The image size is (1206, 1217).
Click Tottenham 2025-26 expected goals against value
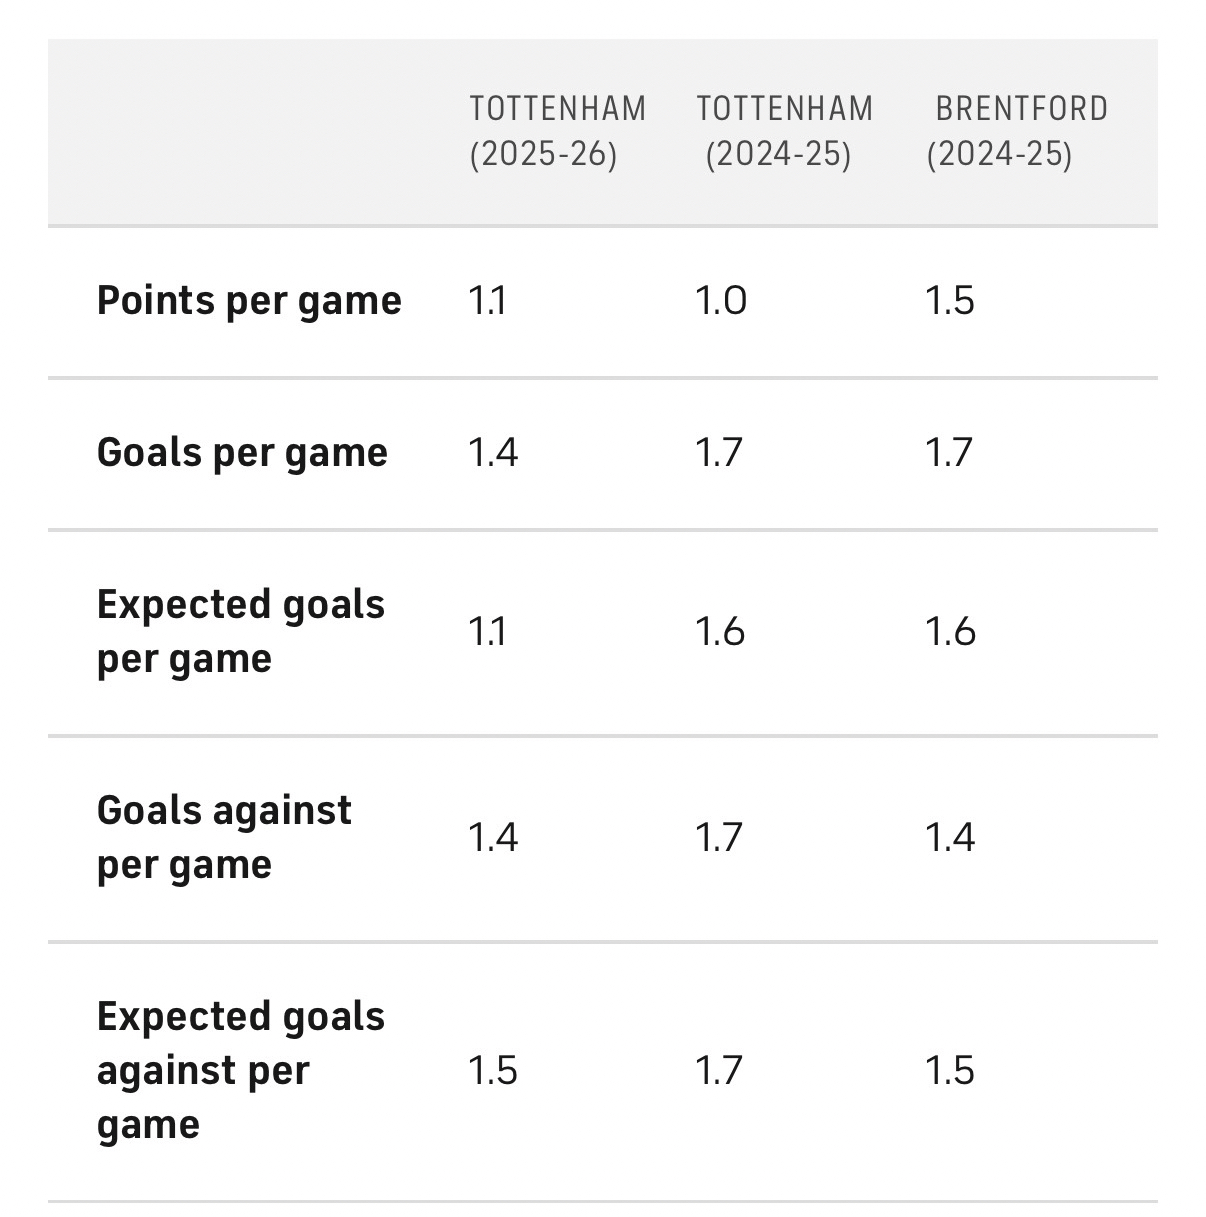(x=493, y=1070)
